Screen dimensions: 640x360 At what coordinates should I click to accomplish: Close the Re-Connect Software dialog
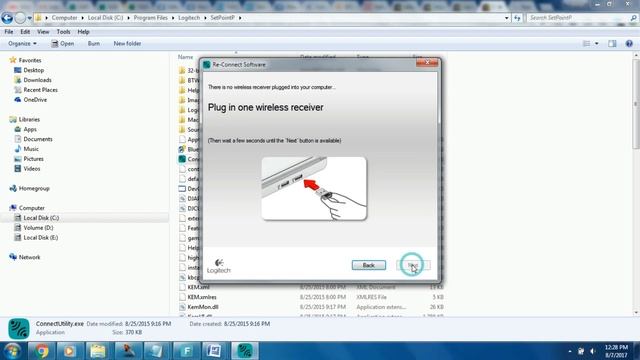click(427, 62)
